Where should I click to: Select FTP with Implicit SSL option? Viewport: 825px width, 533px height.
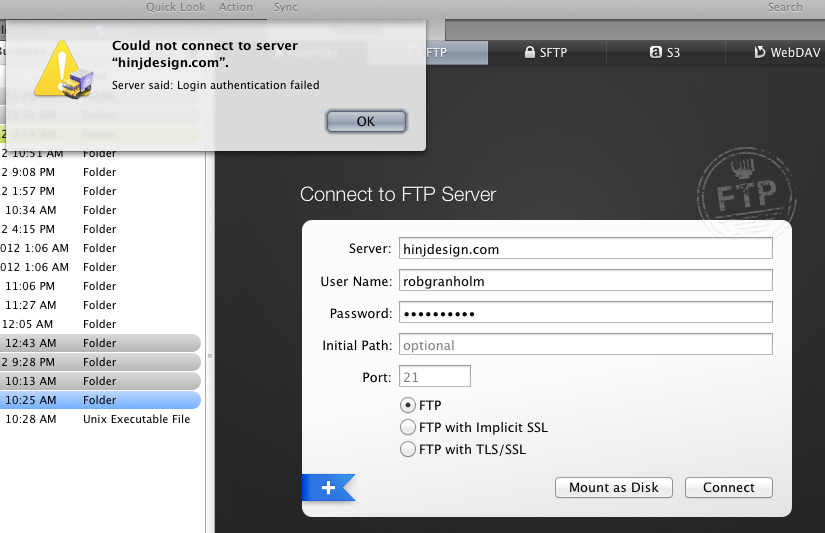(x=408, y=427)
